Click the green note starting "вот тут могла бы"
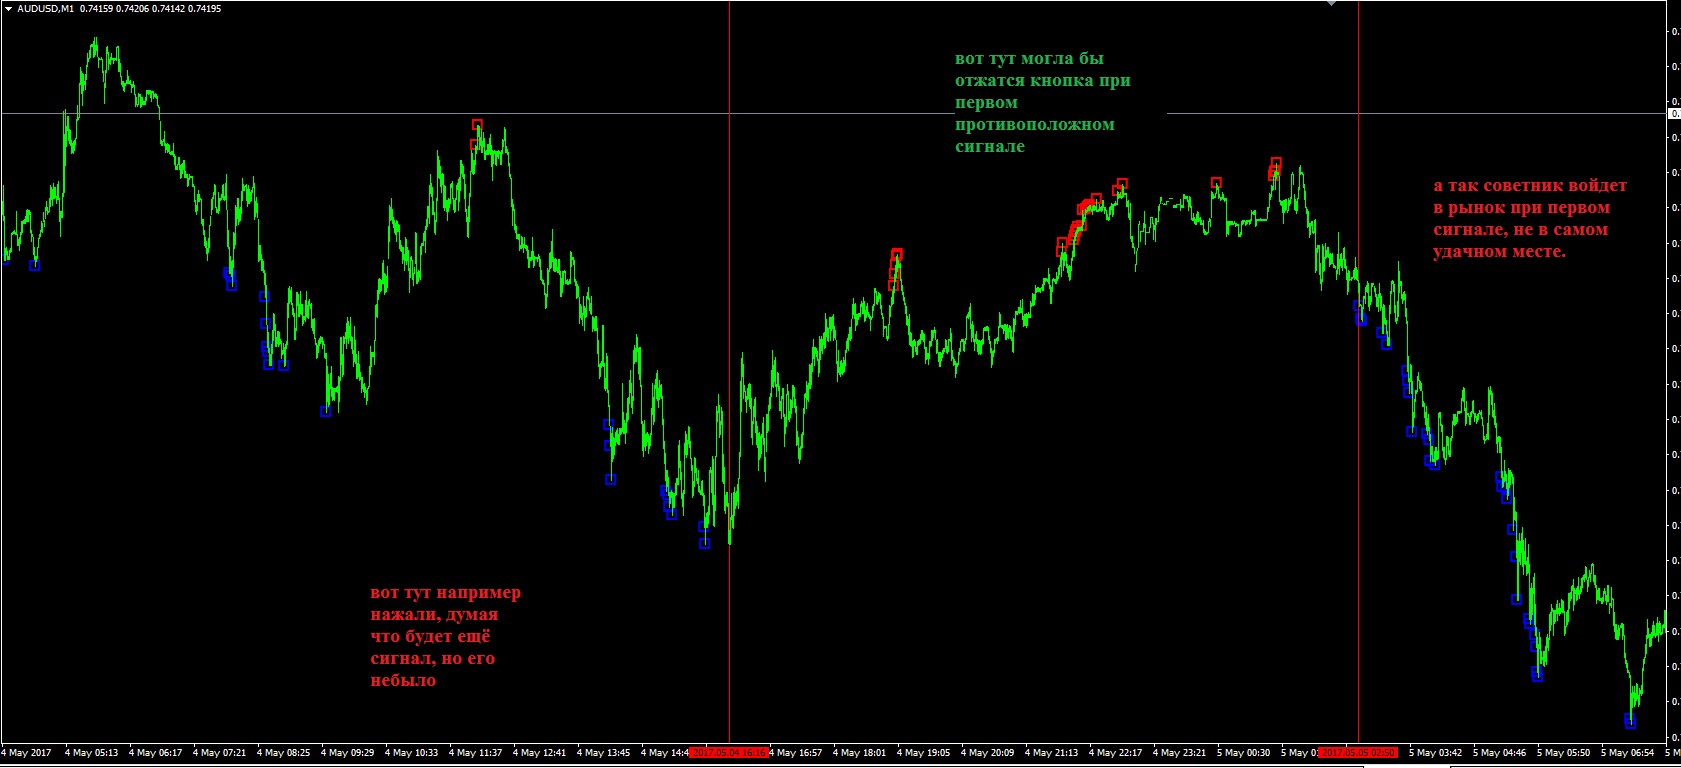The height and width of the screenshot is (768, 1681). [1043, 102]
